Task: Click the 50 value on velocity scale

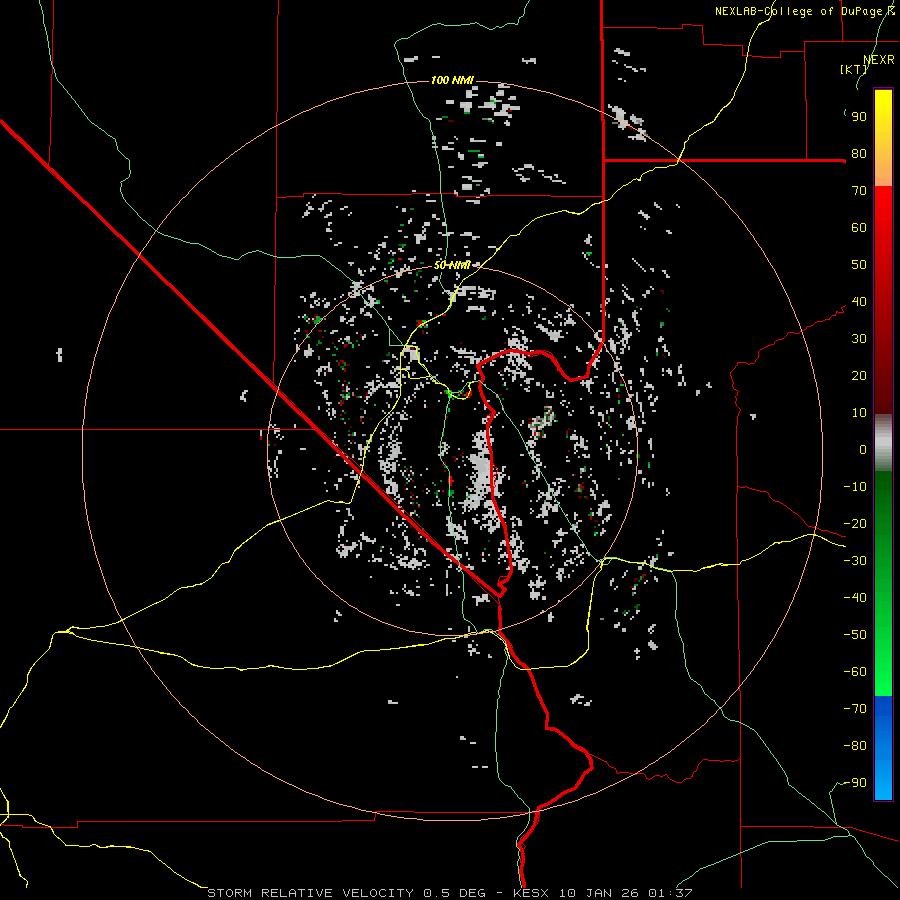Action: (x=859, y=265)
